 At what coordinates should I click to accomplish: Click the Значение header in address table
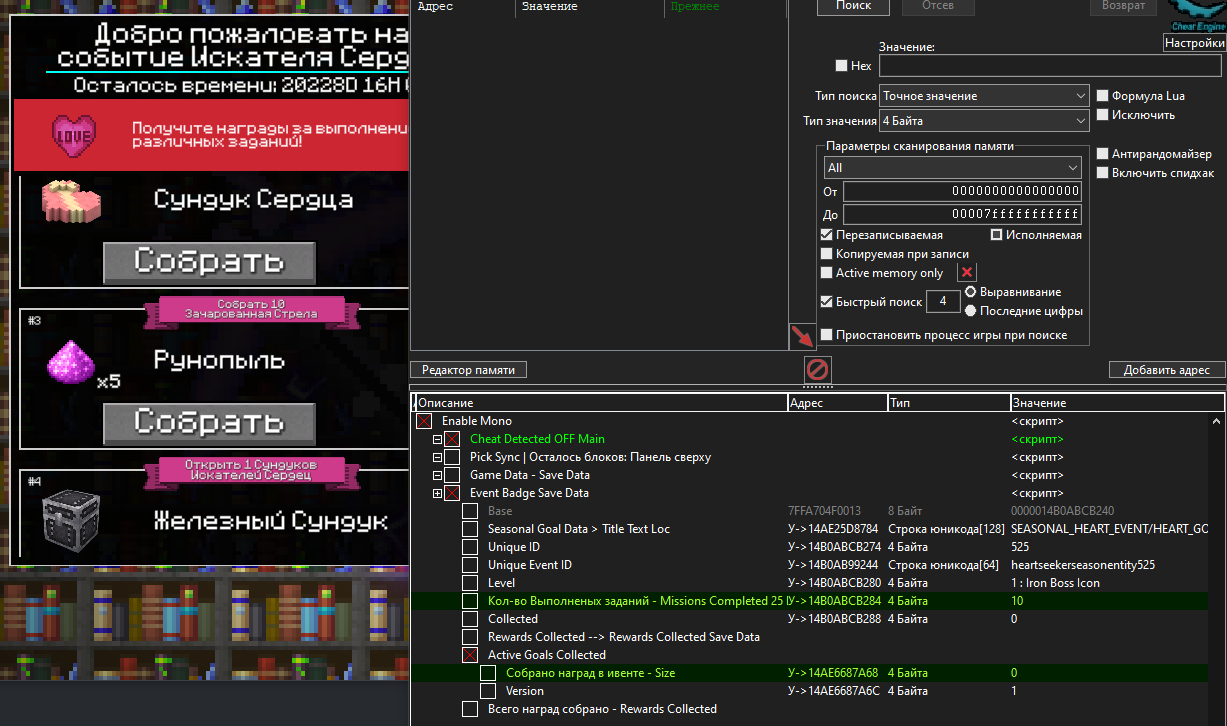point(1118,403)
